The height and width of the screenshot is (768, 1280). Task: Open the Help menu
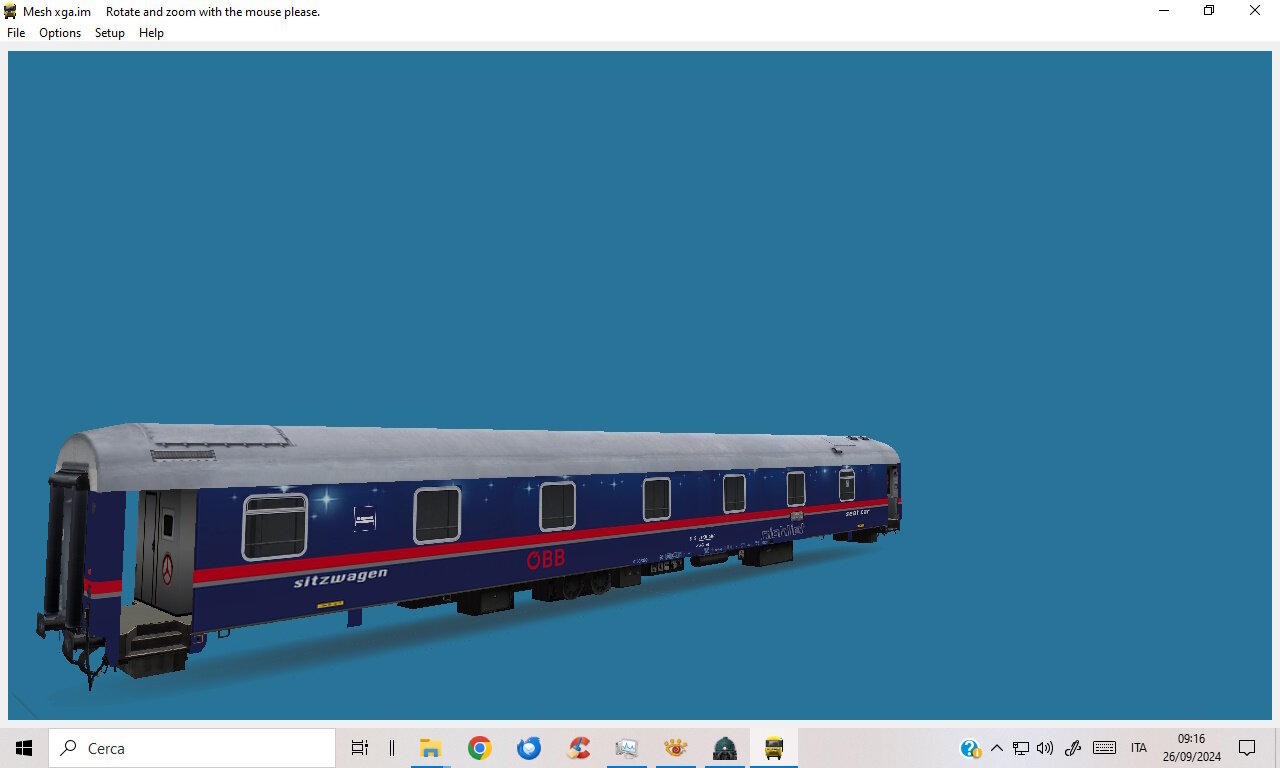151,33
